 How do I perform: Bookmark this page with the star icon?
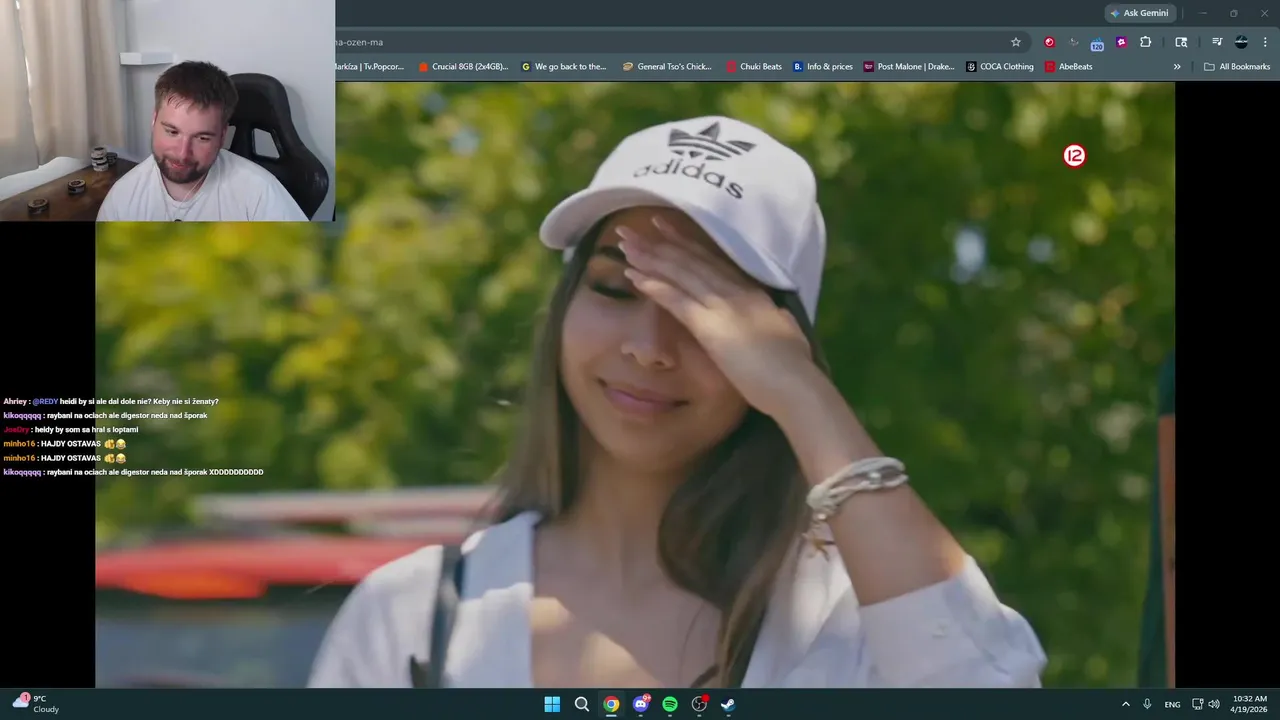(1016, 42)
